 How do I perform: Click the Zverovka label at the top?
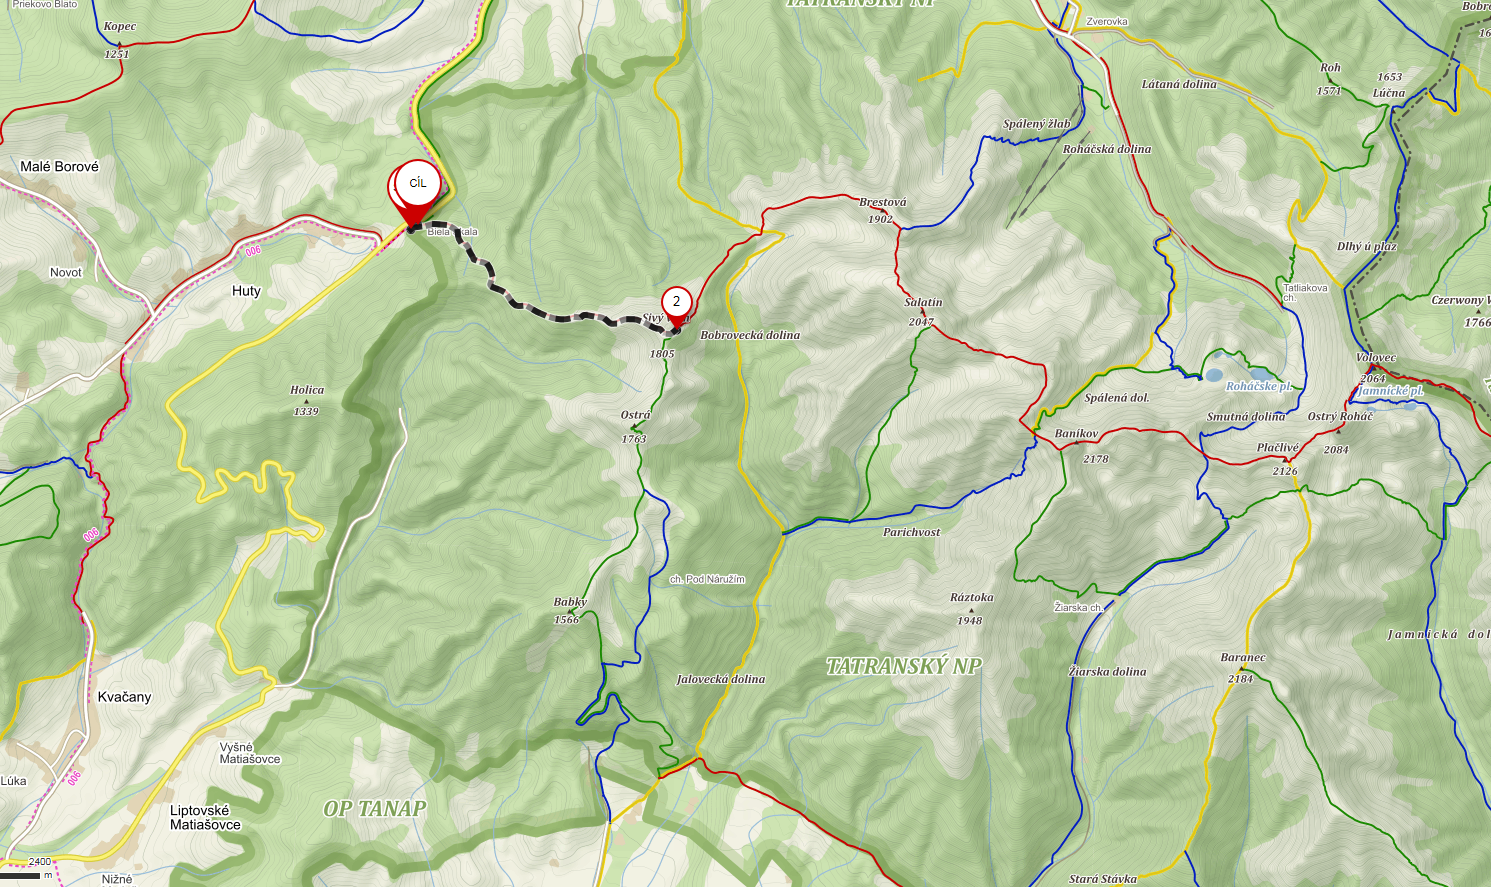(x=1107, y=21)
